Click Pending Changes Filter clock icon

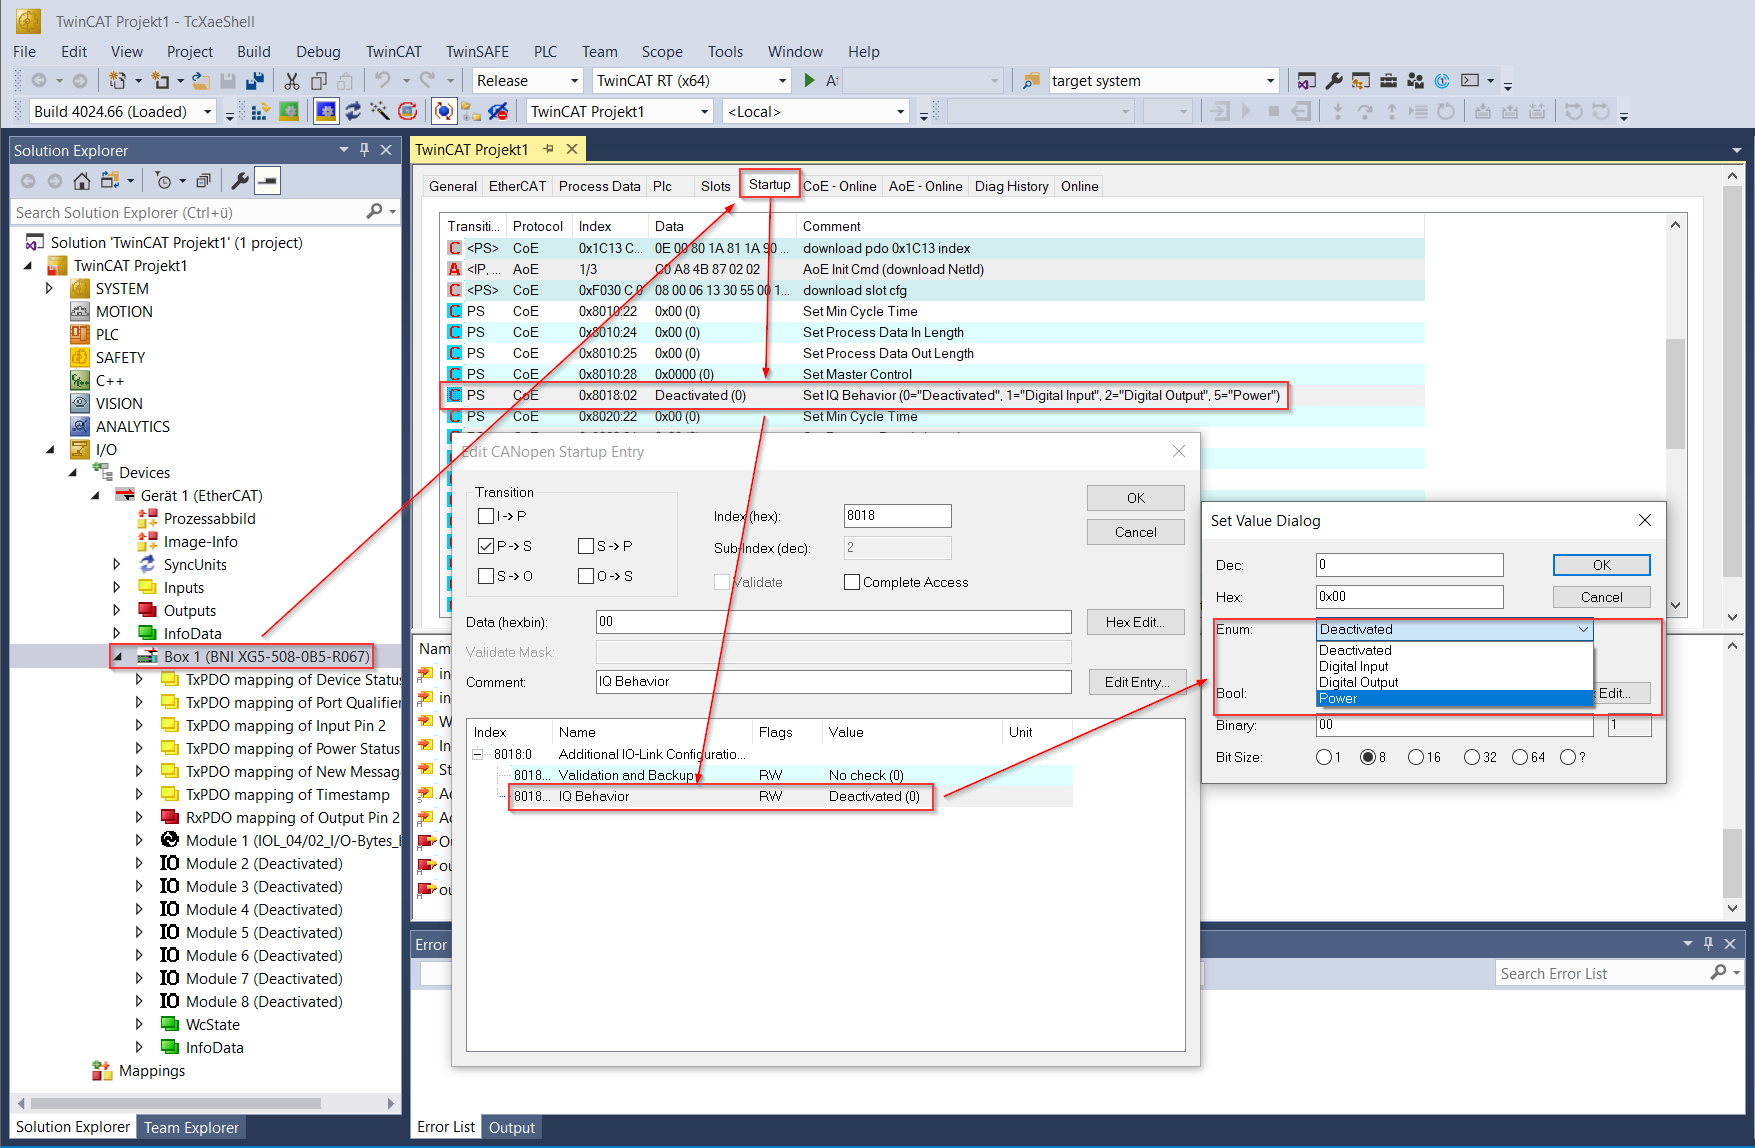(x=163, y=181)
